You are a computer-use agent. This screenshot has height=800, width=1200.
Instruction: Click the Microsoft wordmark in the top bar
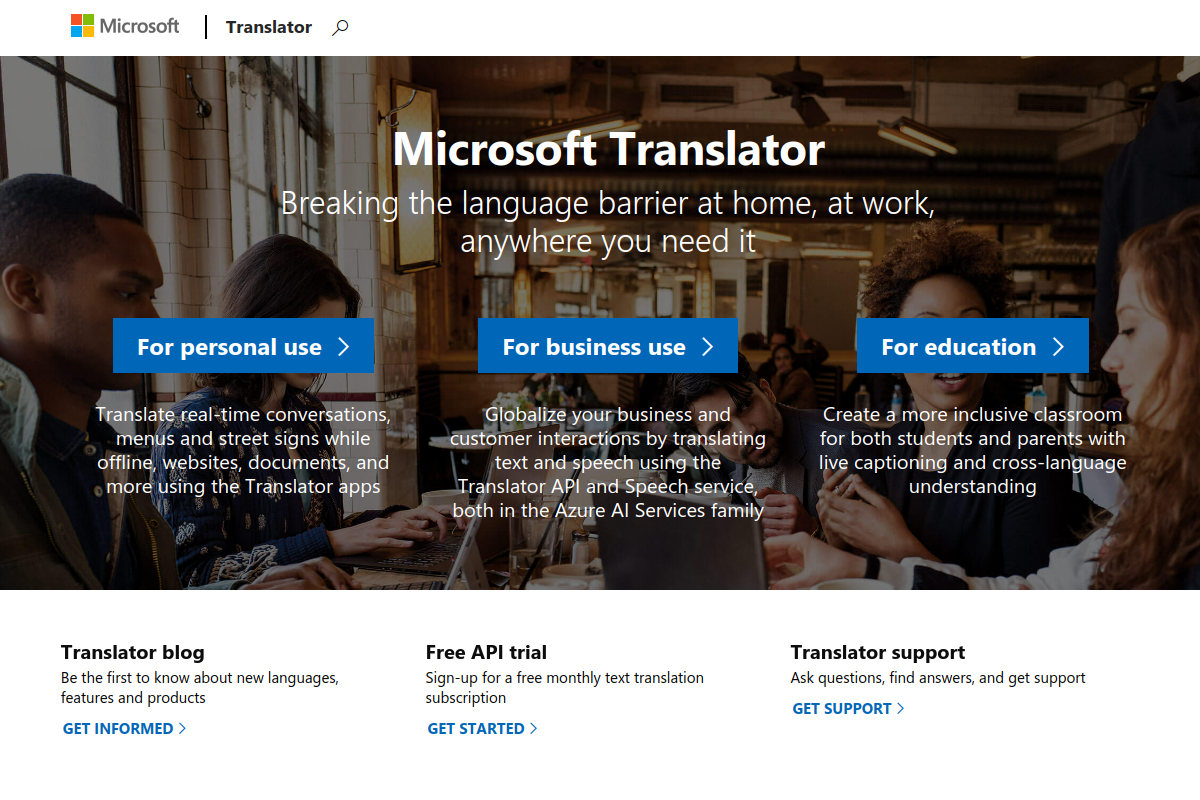coord(139,26)
